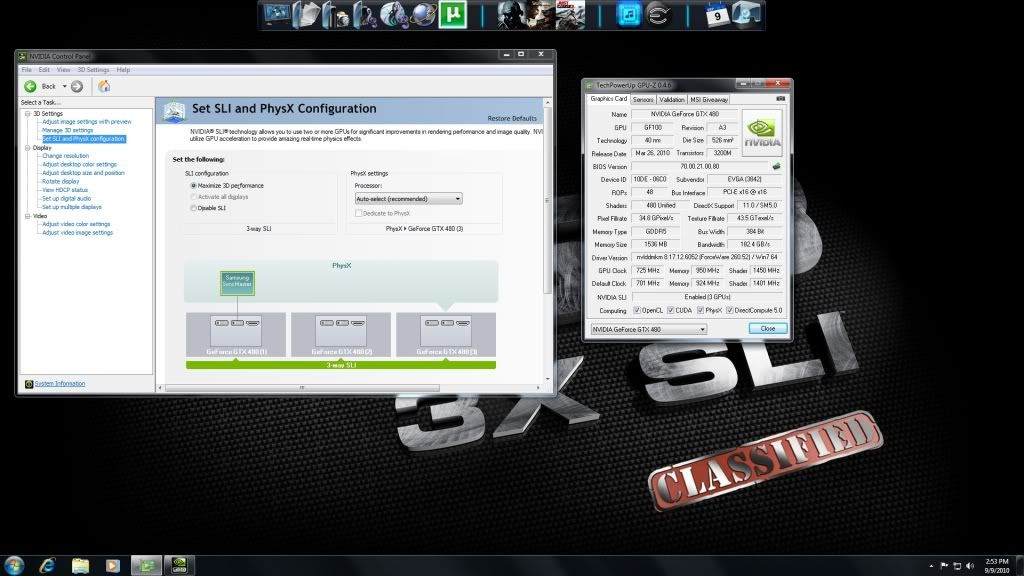Viewport: 1024px width, 576px height.
Task: Open the Help menu in NVIDIA Control Panel
Action: (x=123, y=70)
